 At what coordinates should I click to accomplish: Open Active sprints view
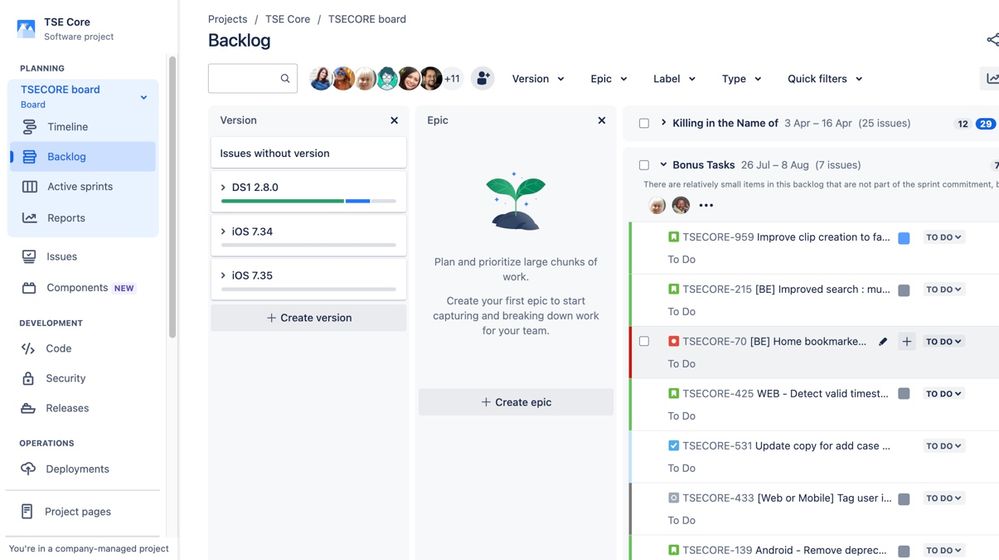pyautogui.click(x=82, y=187)
